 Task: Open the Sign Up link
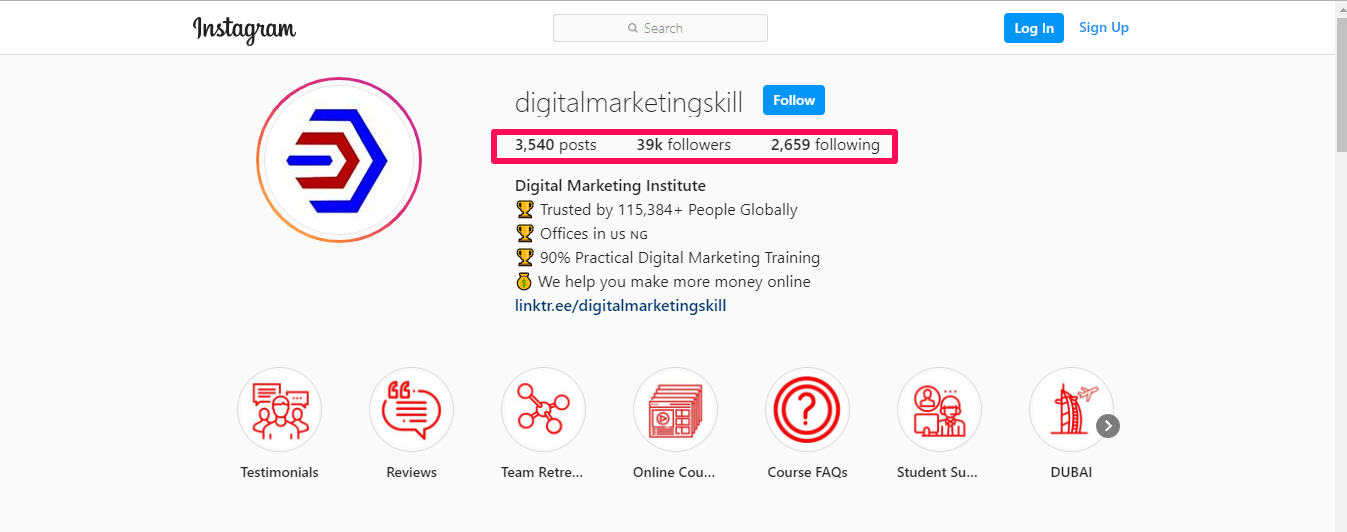point(1104,27)
